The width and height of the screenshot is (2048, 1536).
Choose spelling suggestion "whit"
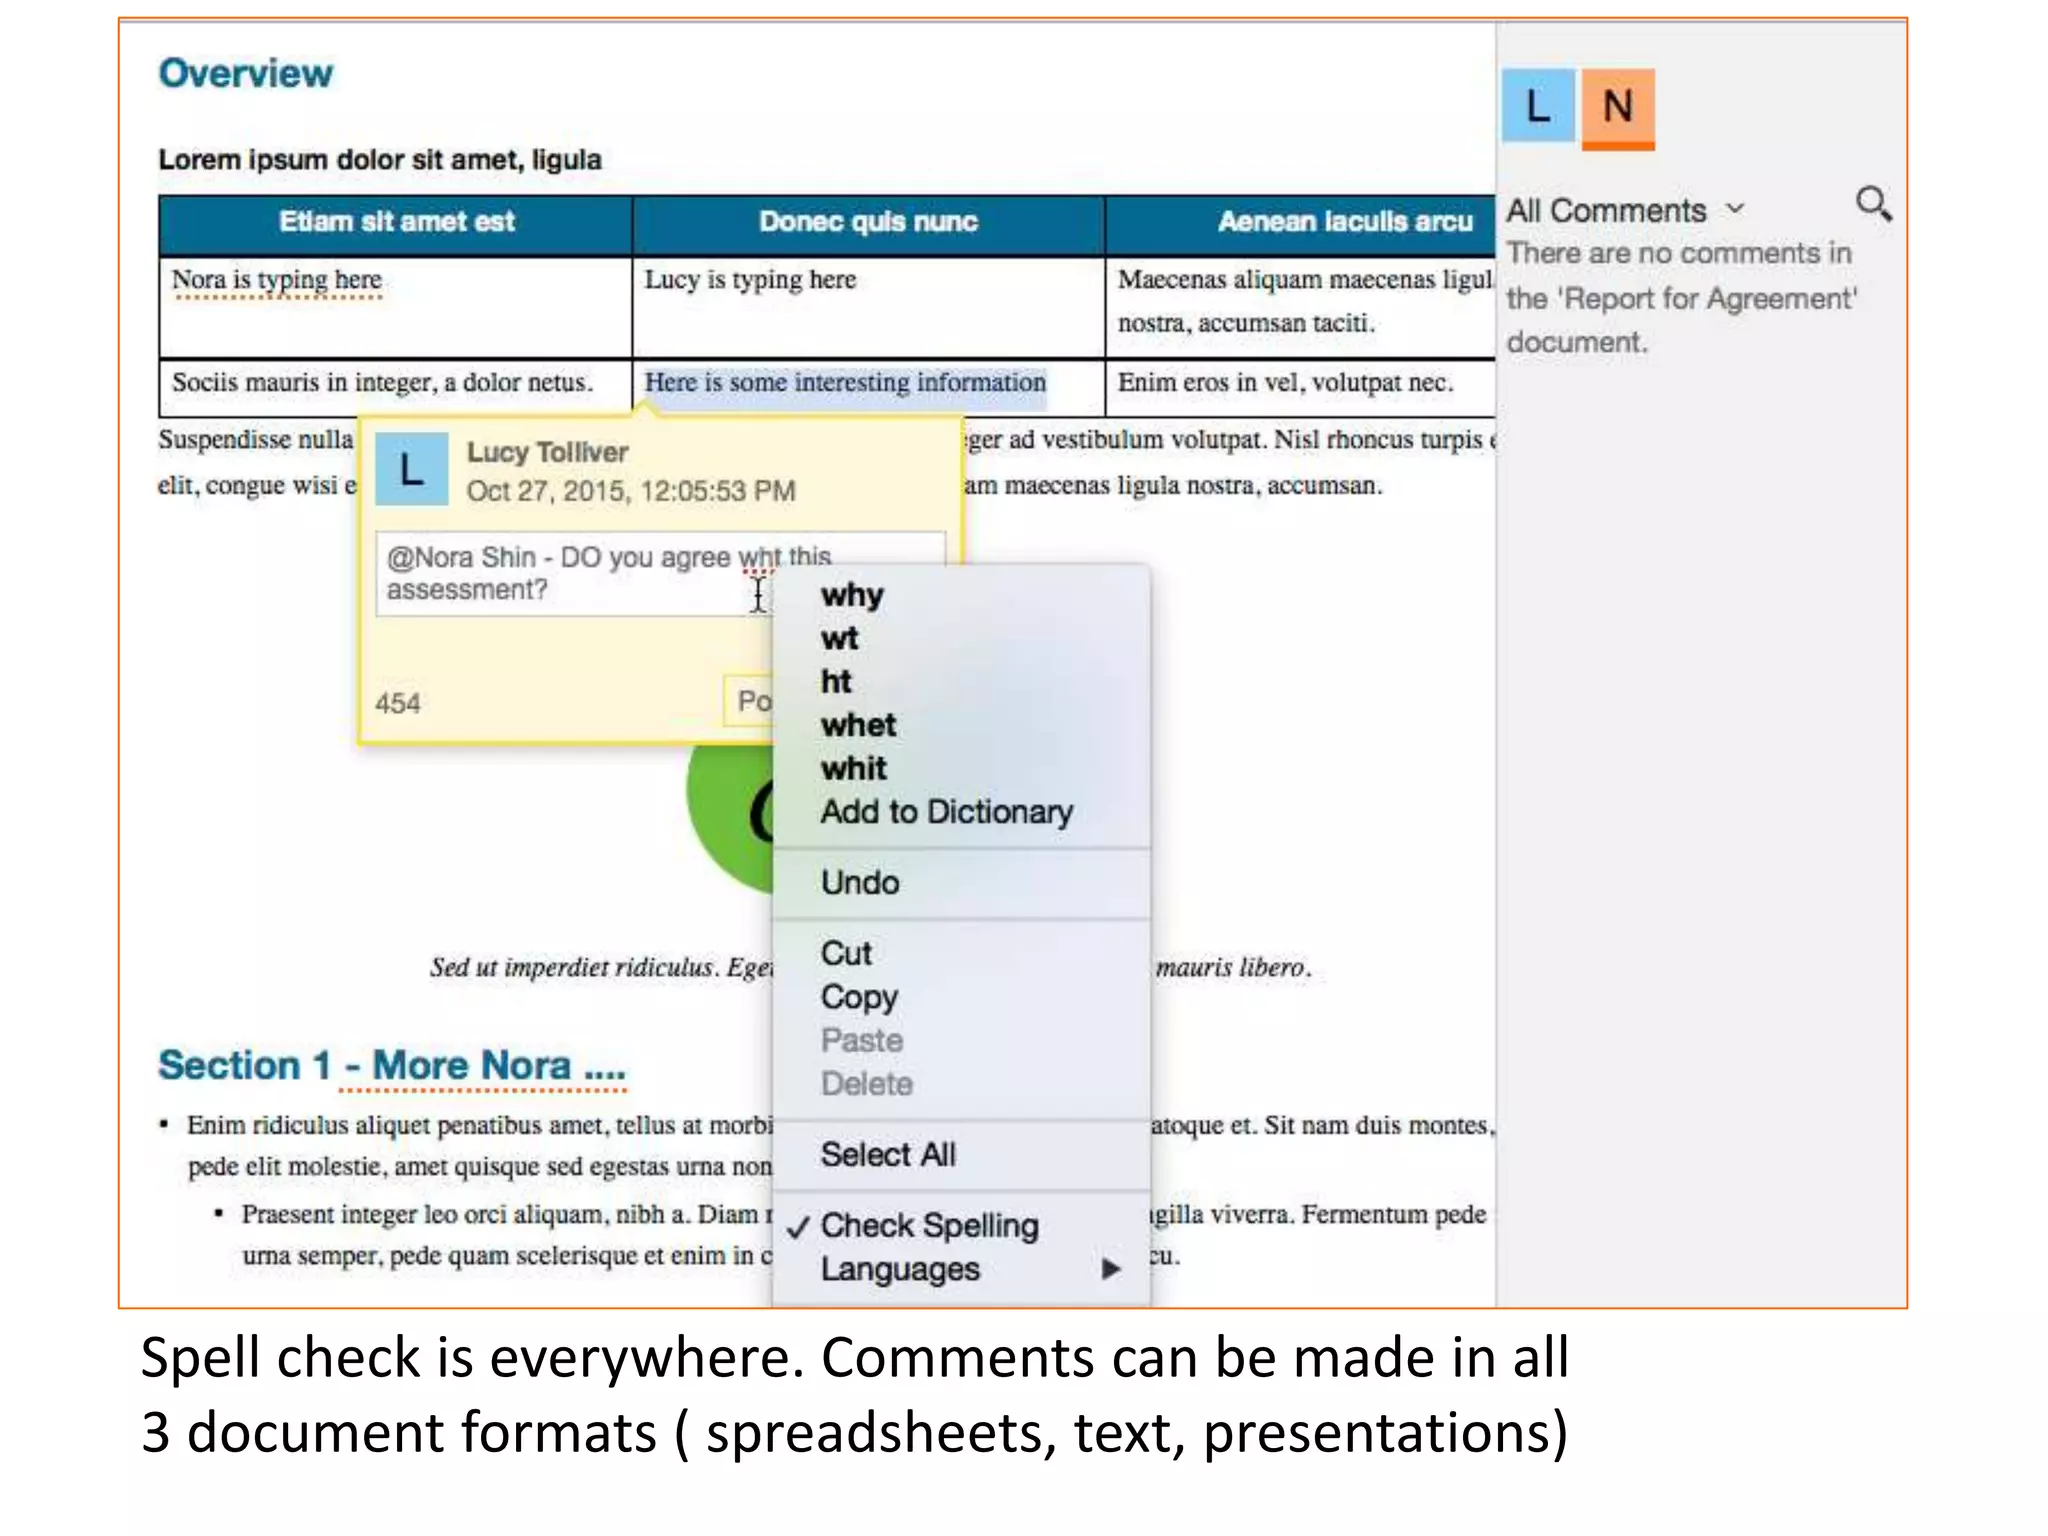(854, 768)
